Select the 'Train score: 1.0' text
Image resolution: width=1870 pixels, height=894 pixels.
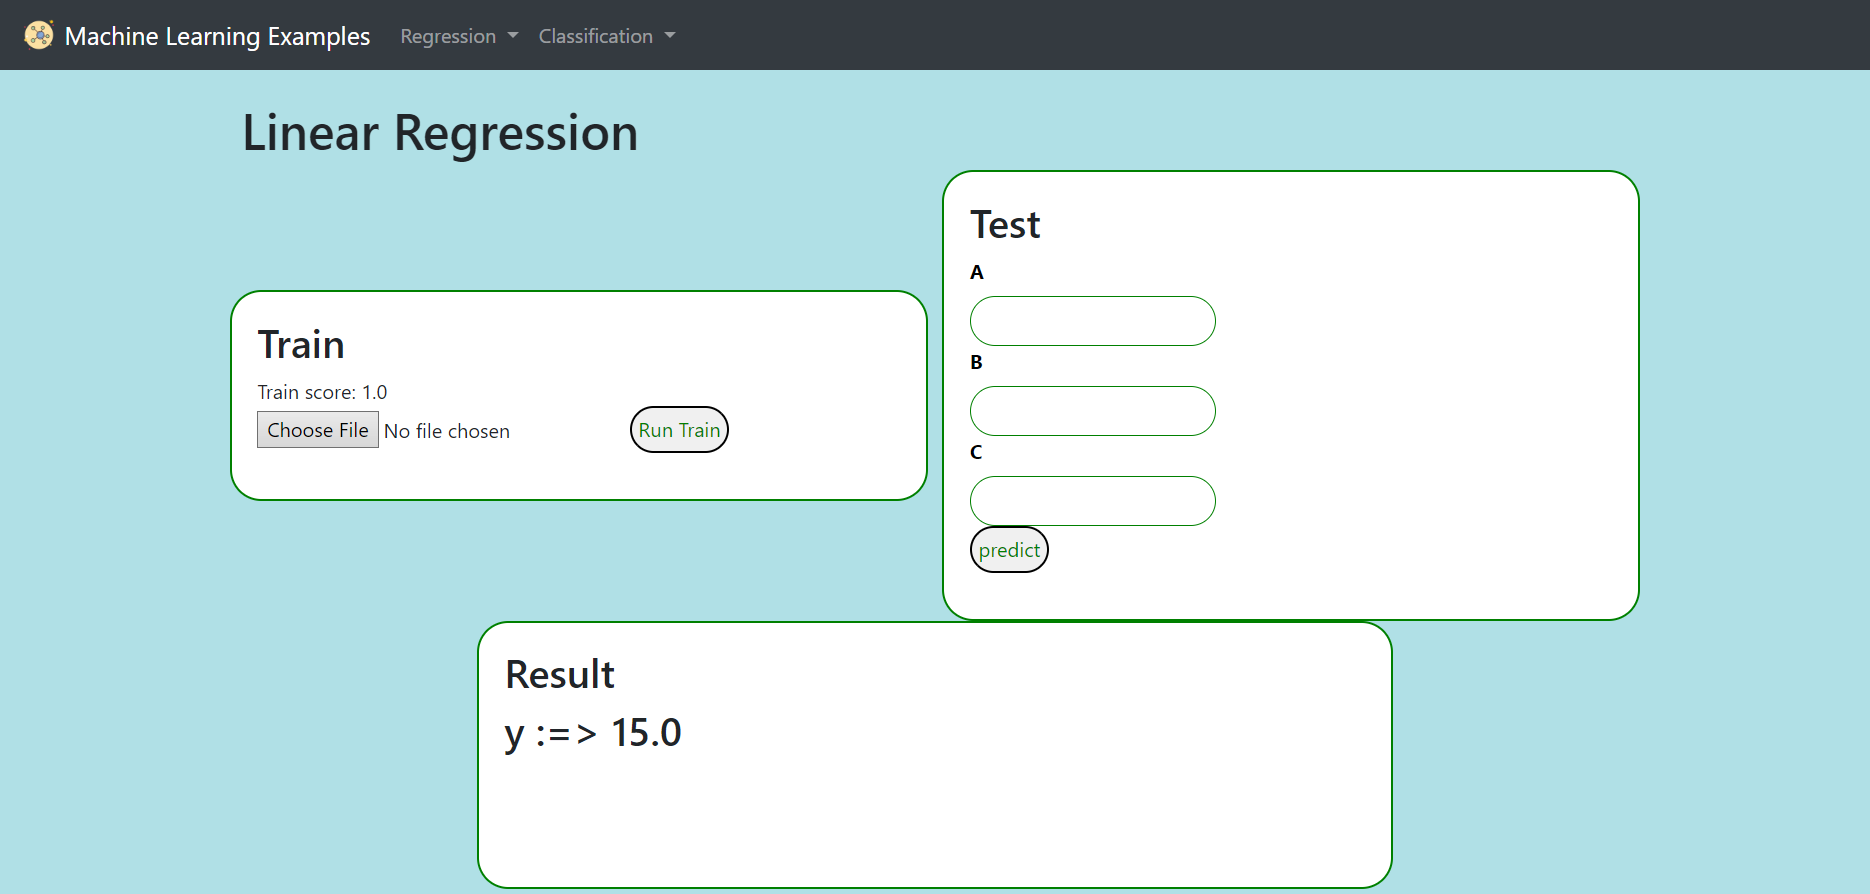pyautogui.click(x=322, y=392)
